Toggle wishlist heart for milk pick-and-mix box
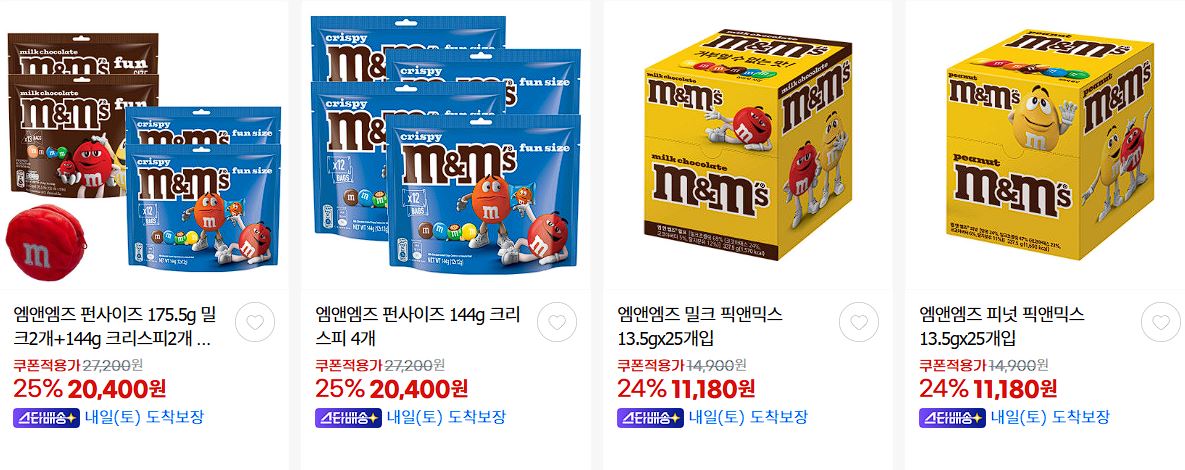Viewport: 1185px width, 470px height. tap(859, 323)
